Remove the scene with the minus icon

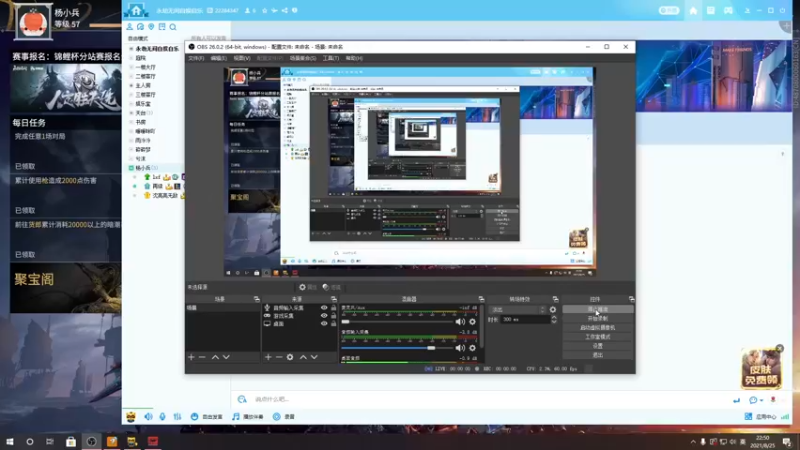click(x=202, y=357)
